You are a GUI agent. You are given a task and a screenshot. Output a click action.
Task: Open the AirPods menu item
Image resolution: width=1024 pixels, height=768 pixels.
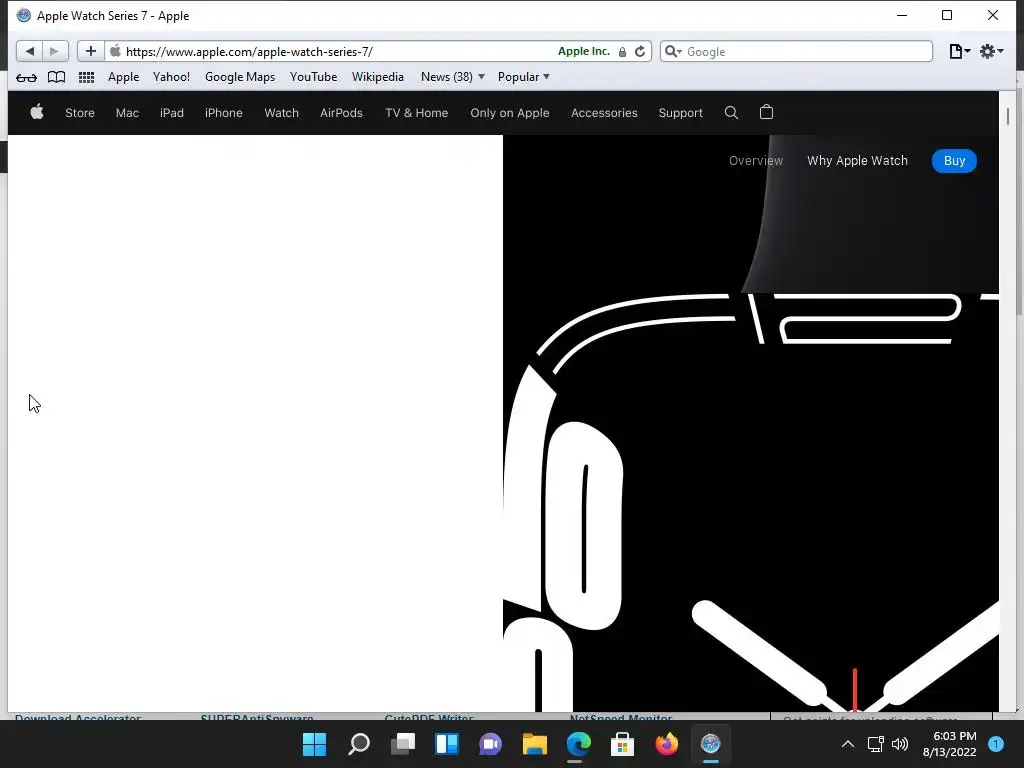341,113
